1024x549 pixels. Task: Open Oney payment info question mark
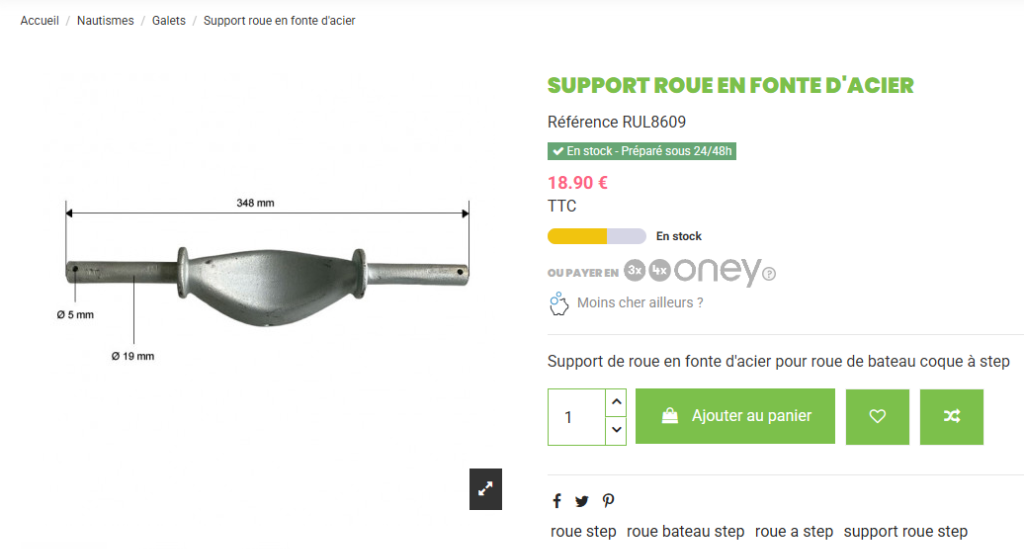(769, 274)
